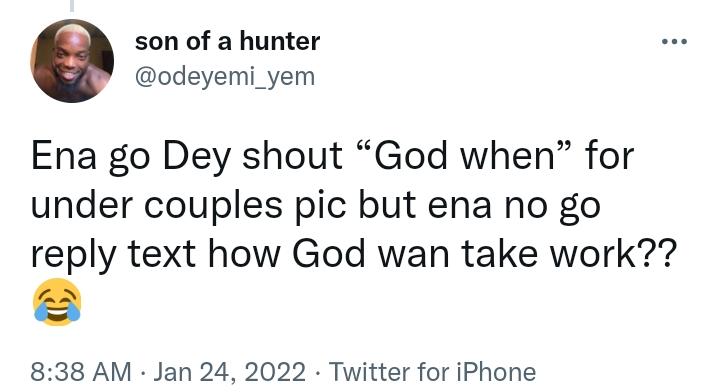Image resolution: width=720 pixels, height=392 pixels.
Task: Click the Jan 24, 2022 date
Action: pyautogui.click(x=229, y=371)
